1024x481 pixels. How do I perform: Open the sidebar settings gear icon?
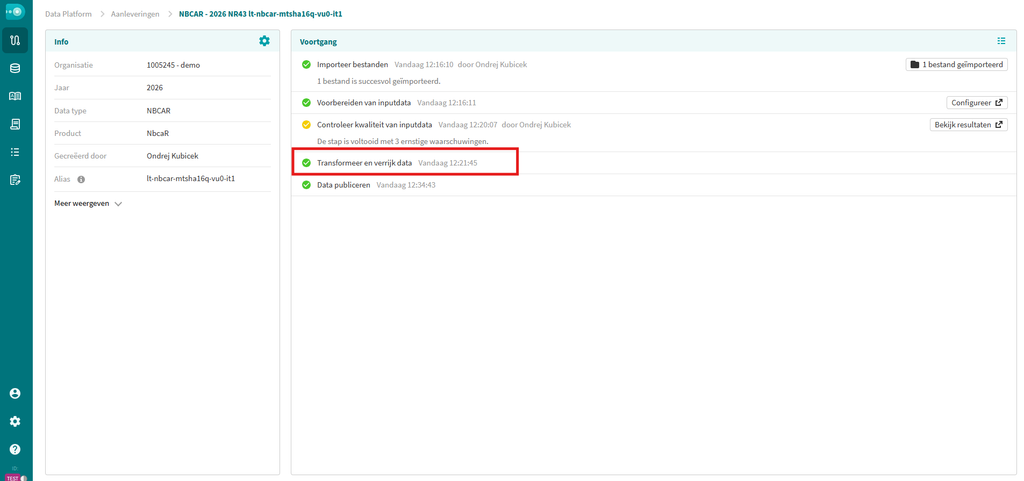pyautogui.click(x=15, y=422)
